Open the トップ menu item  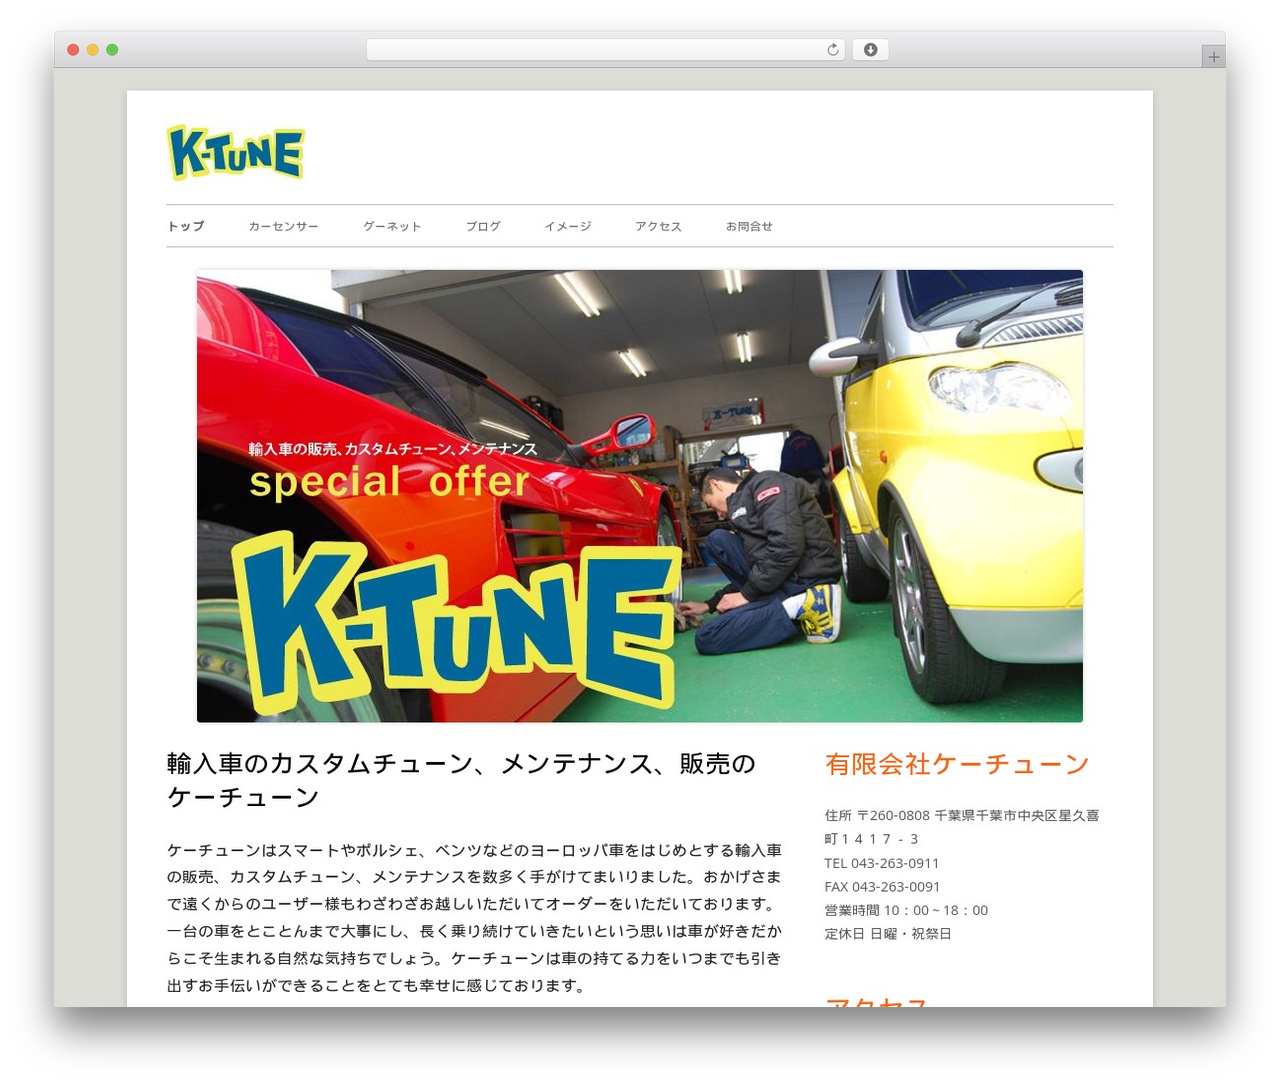coord(186,226)
